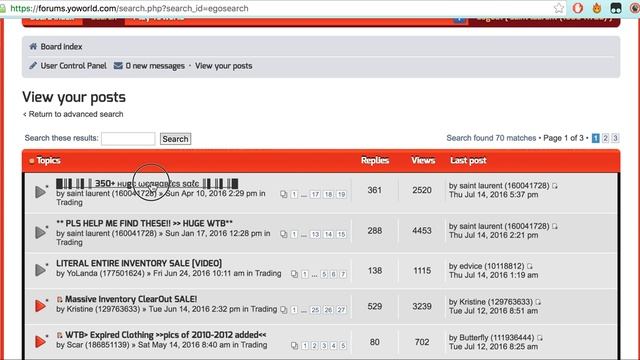The height and width of the screenshot is (360, 640).
Task: Go to results page 2
Action: pyautogui.click(x=605, y=138)
